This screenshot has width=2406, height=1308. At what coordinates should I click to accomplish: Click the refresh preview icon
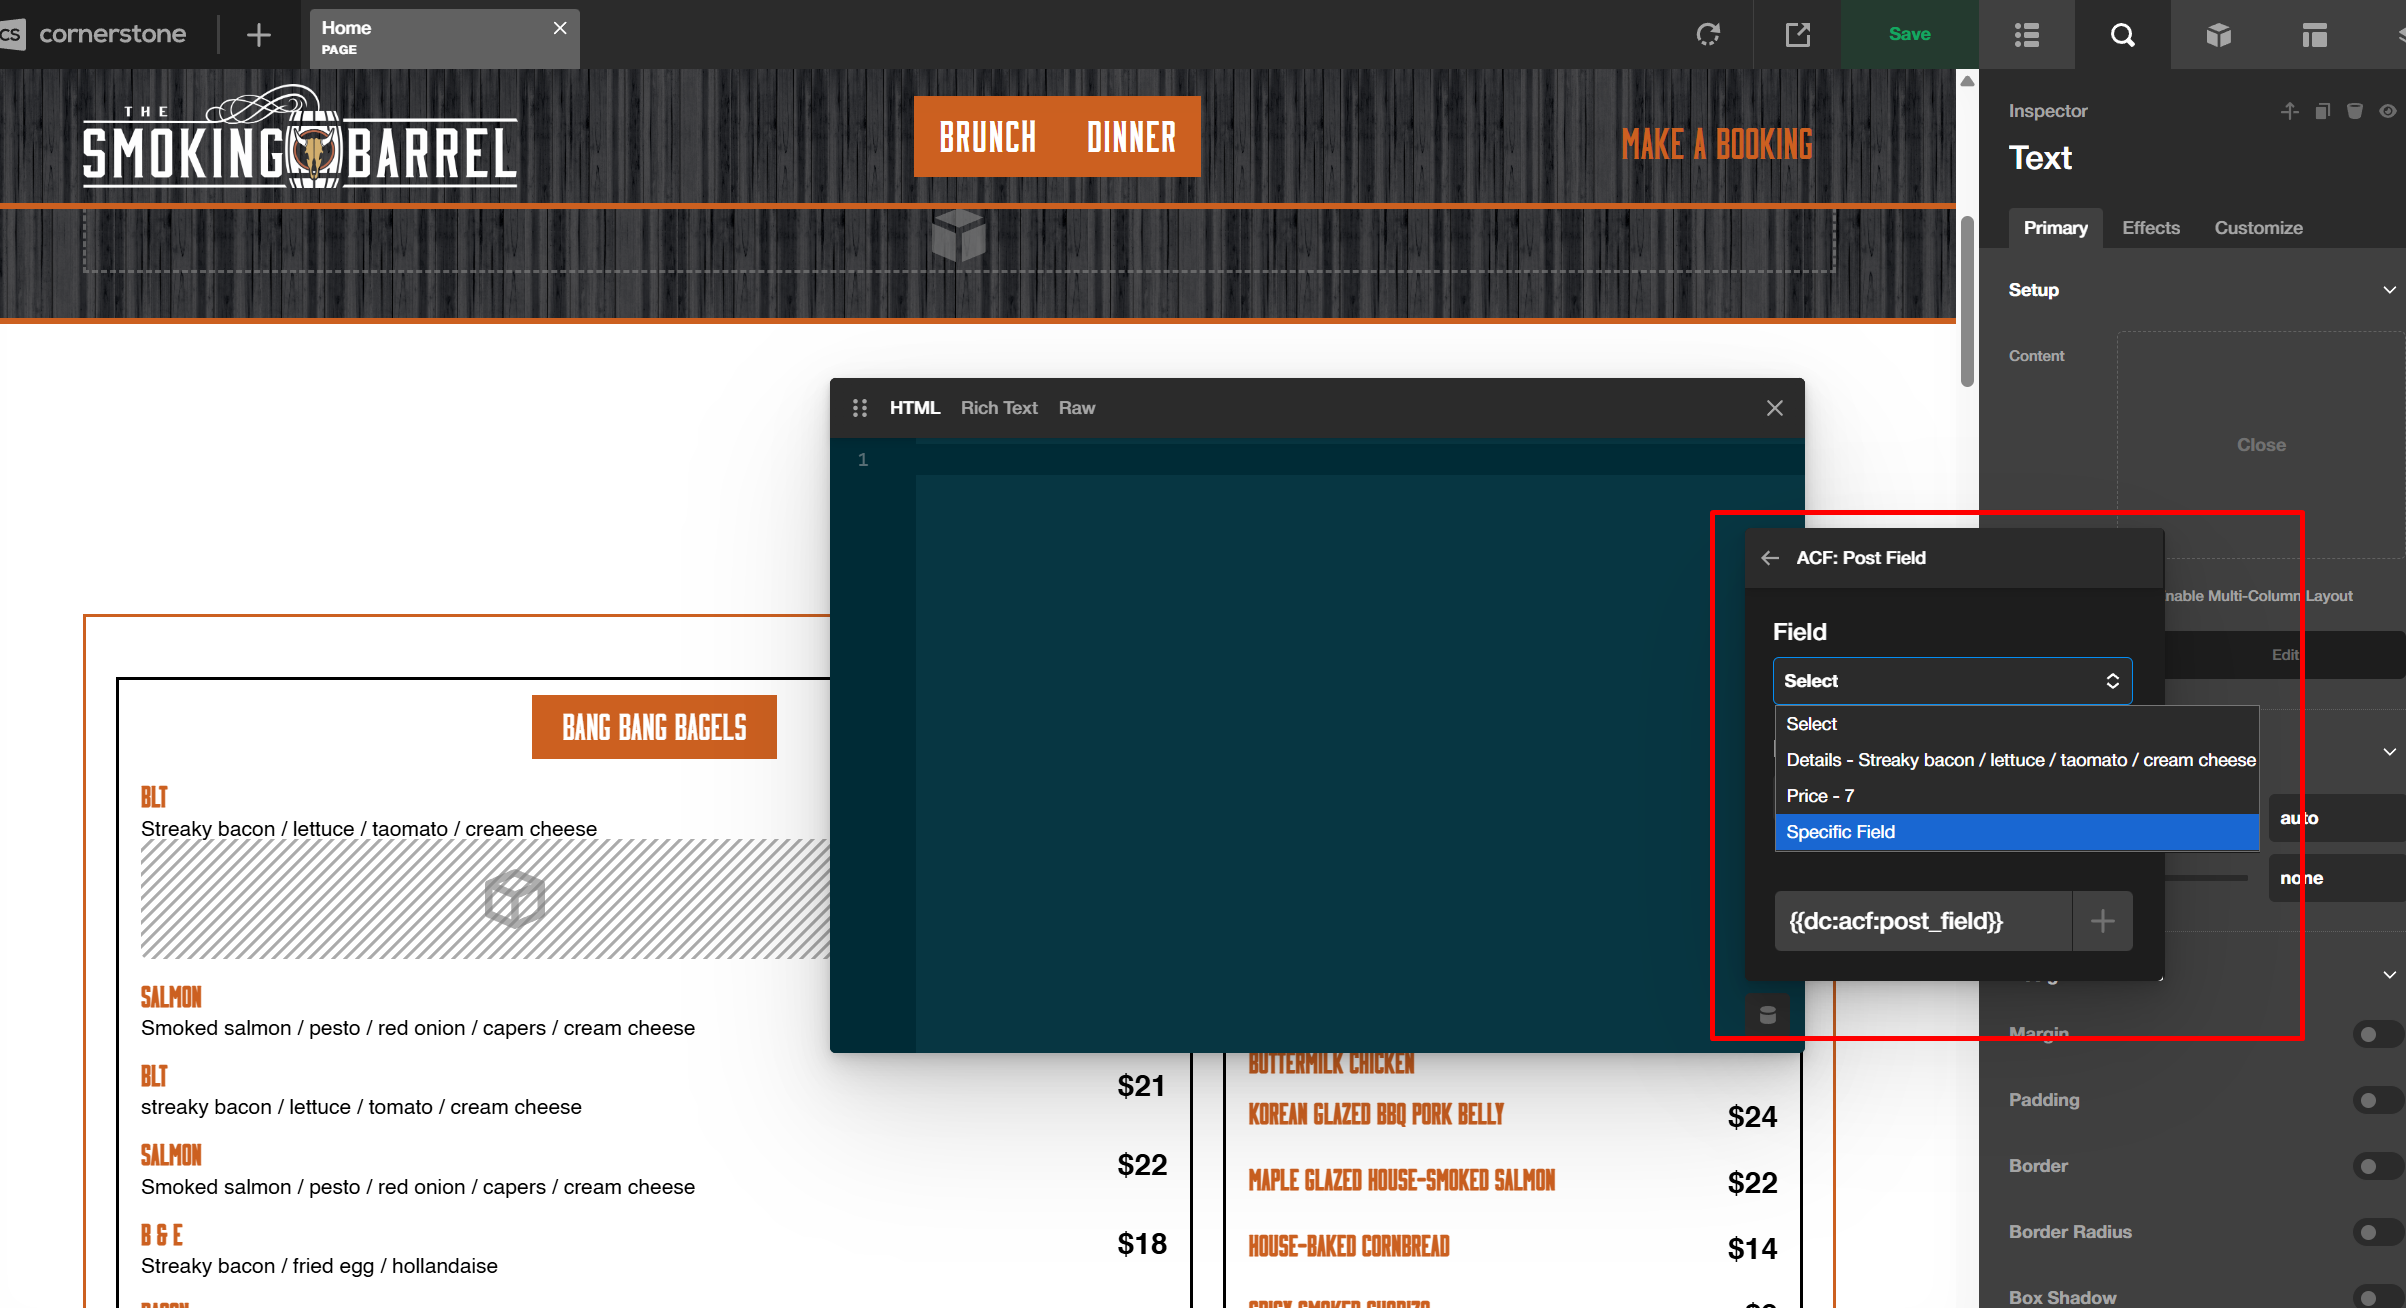click(1708, 35)
